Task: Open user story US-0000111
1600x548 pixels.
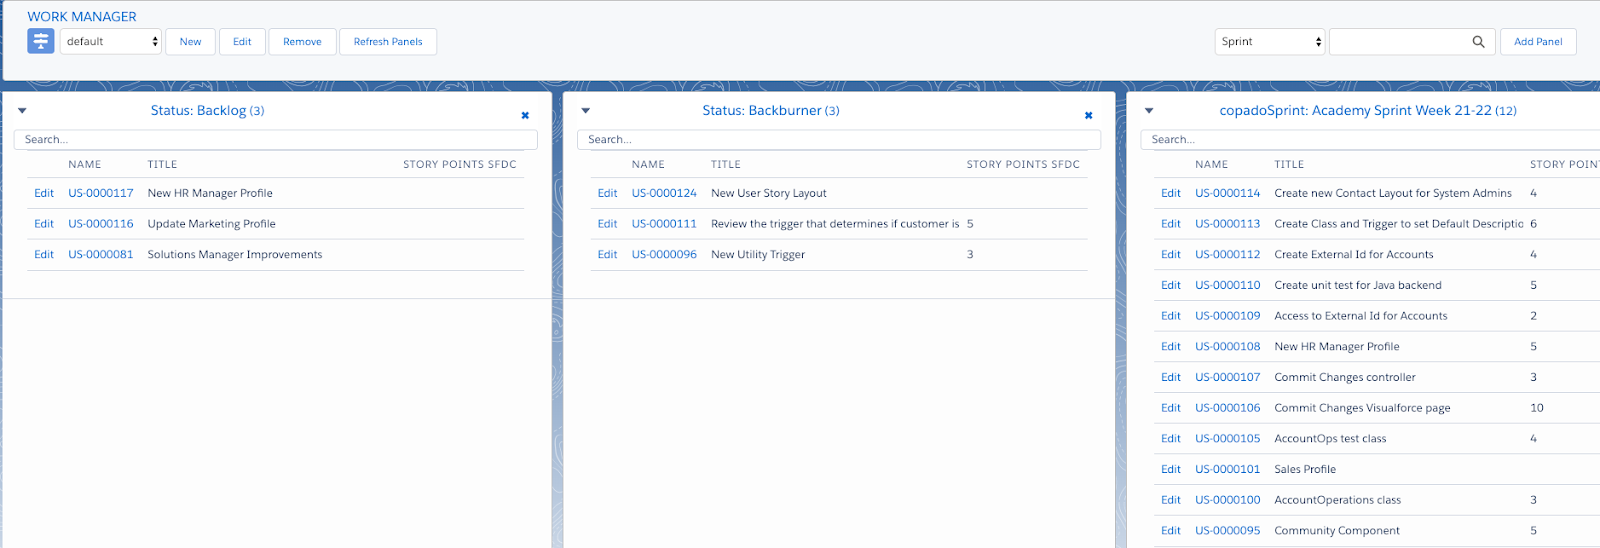Action: 664,224
